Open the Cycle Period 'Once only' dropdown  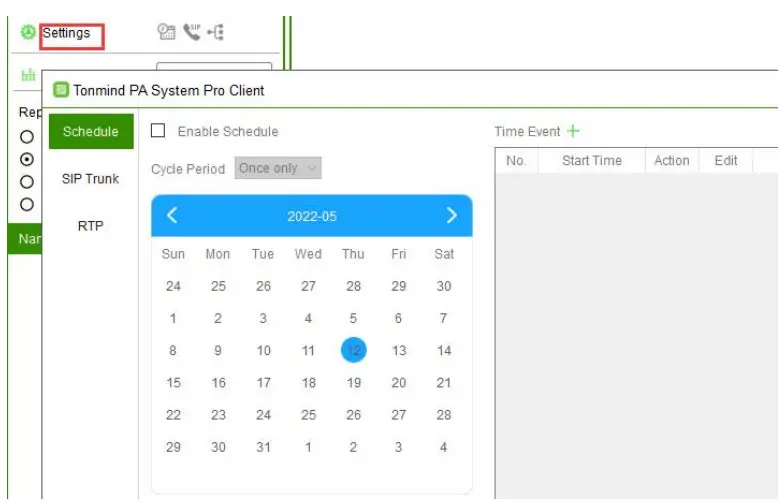pos(278,168)
